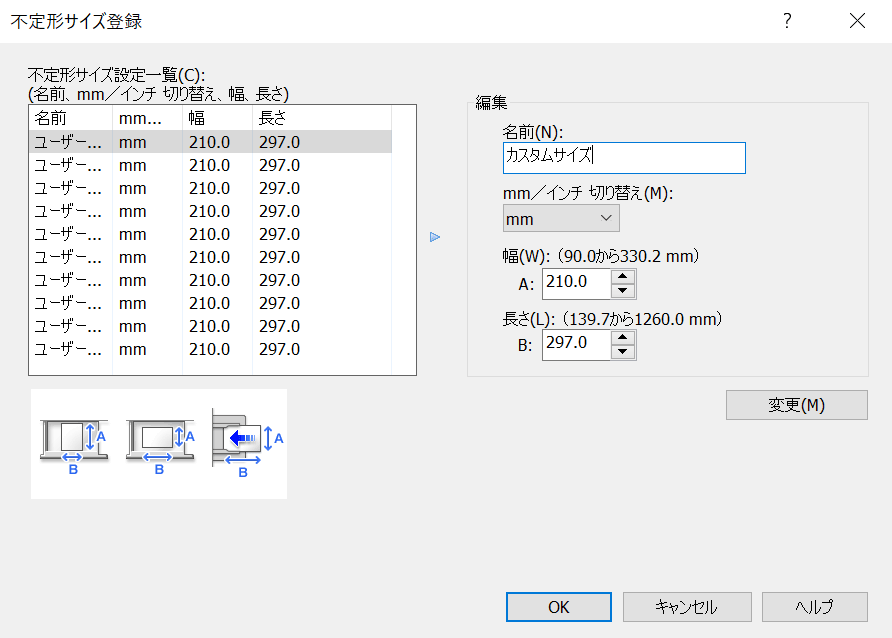Screen dimensions: 892x638
Task: Click the portrait paper orientation diagram
Action: (72, 441)
